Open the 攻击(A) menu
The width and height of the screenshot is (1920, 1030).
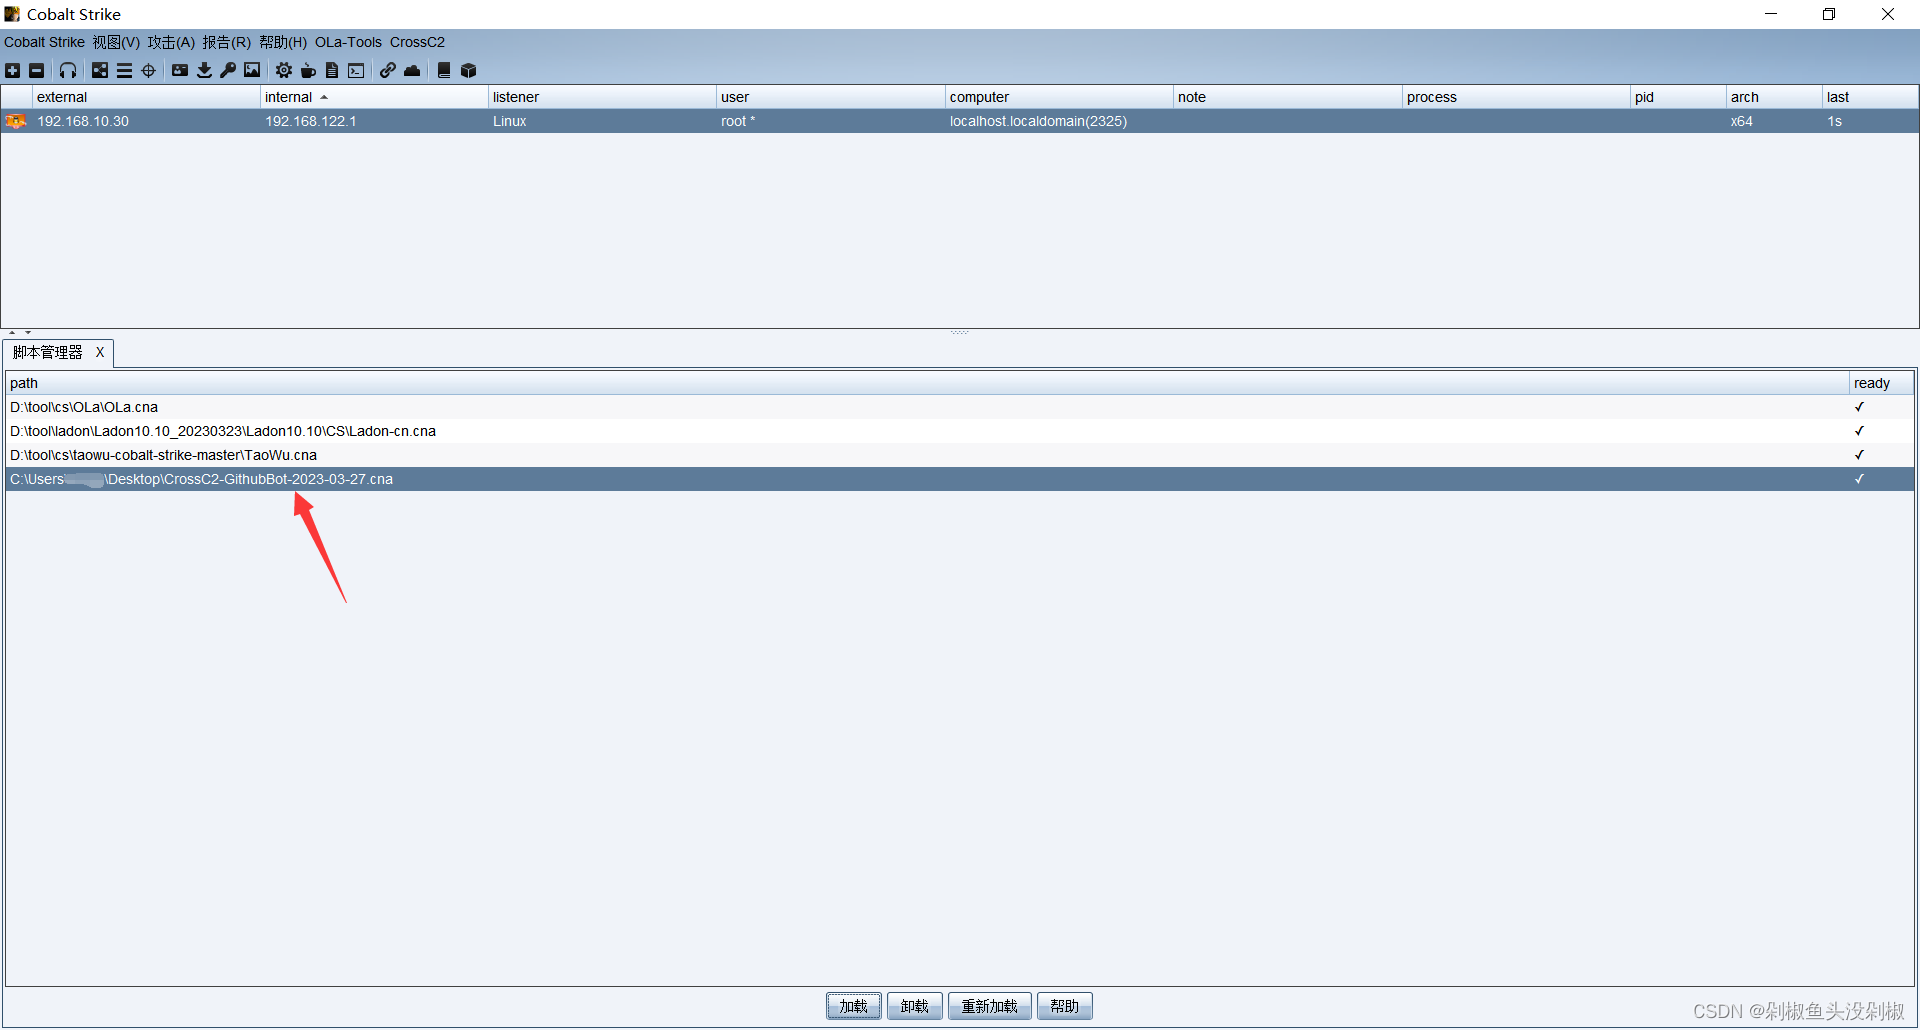pos(171,42)
